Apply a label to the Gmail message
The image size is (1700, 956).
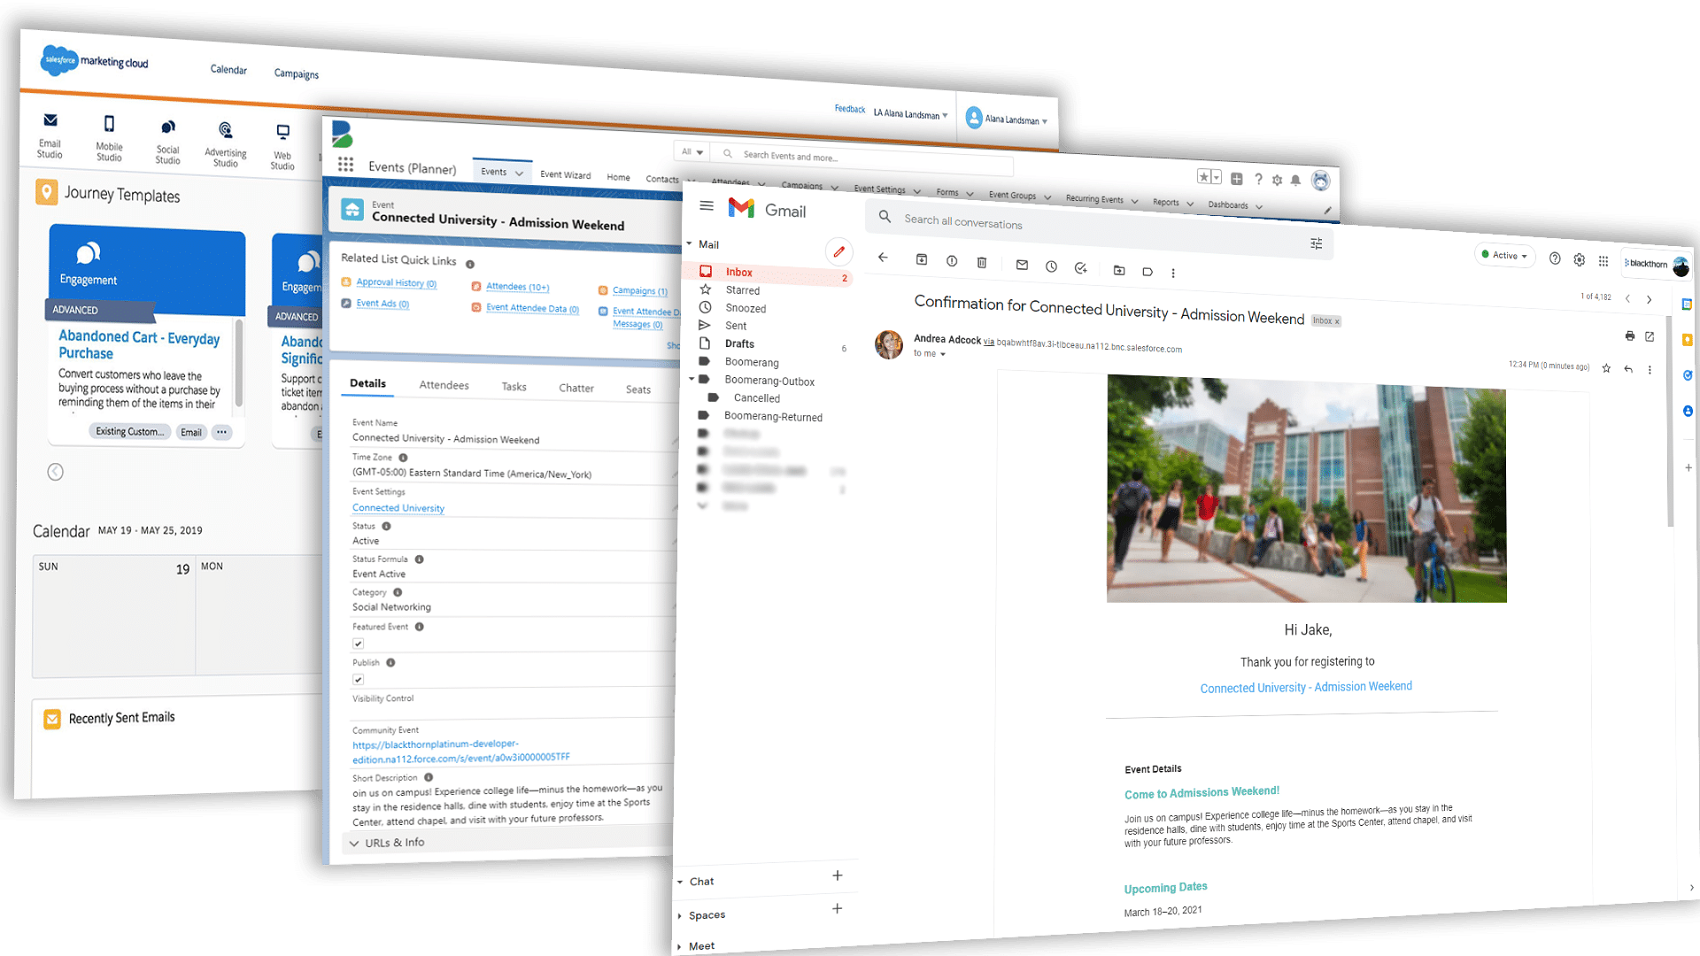[x=1148, y=271]
